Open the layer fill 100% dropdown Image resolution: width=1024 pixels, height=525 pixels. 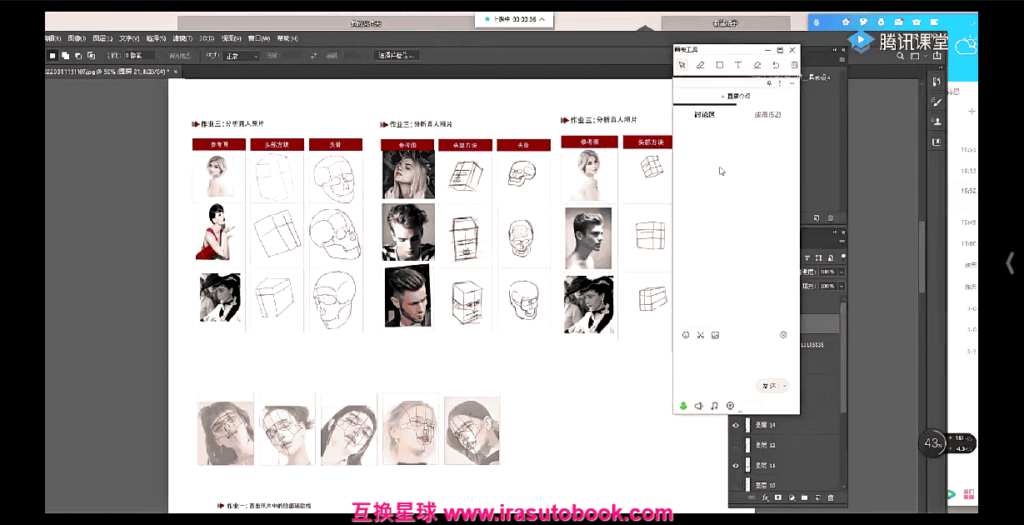(x=841, y=286)
